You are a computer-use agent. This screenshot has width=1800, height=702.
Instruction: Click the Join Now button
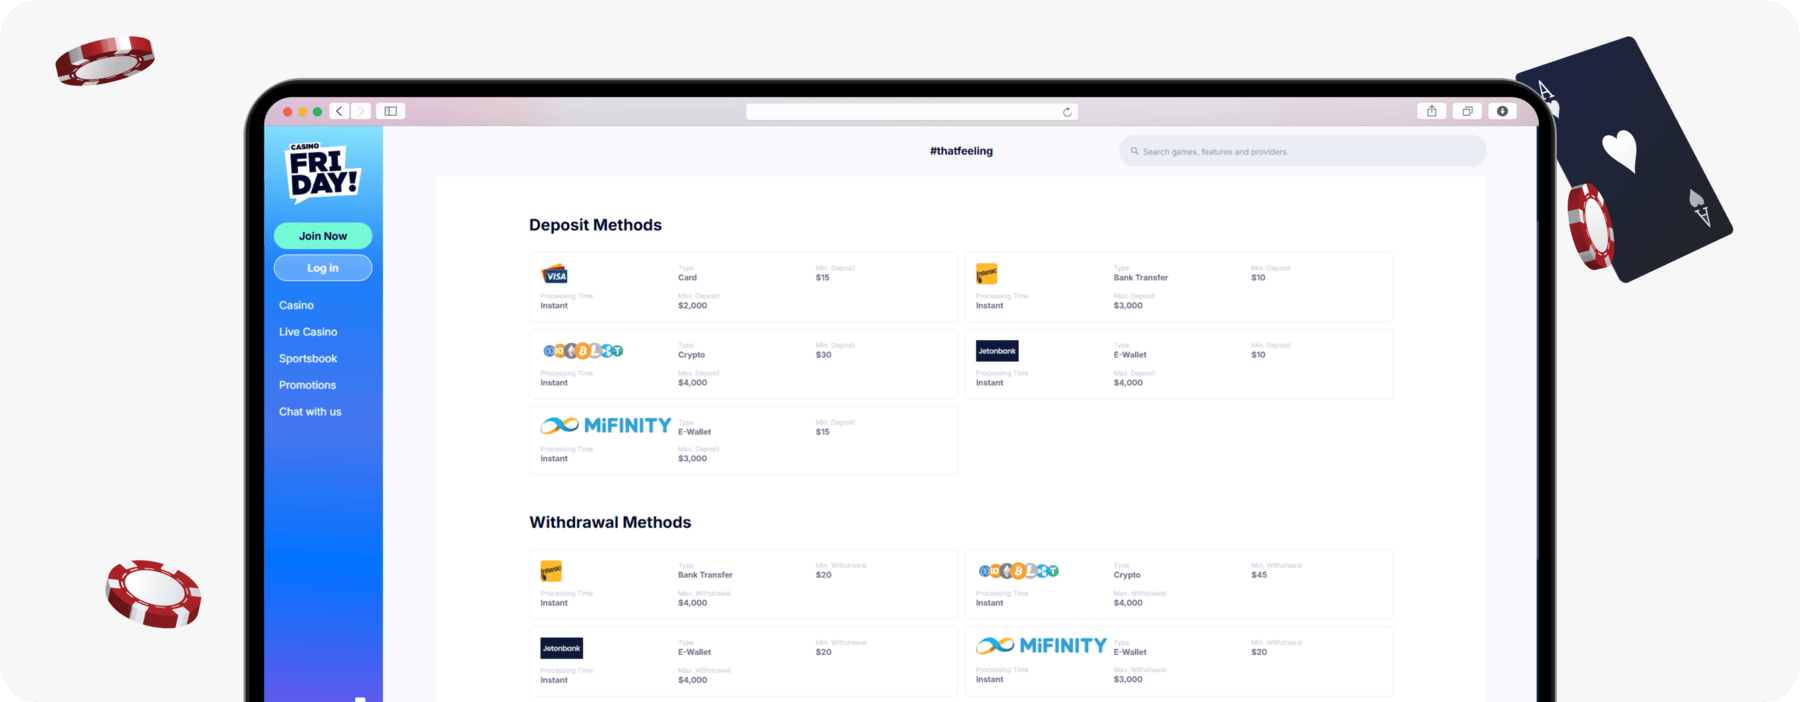click(323, 236)
